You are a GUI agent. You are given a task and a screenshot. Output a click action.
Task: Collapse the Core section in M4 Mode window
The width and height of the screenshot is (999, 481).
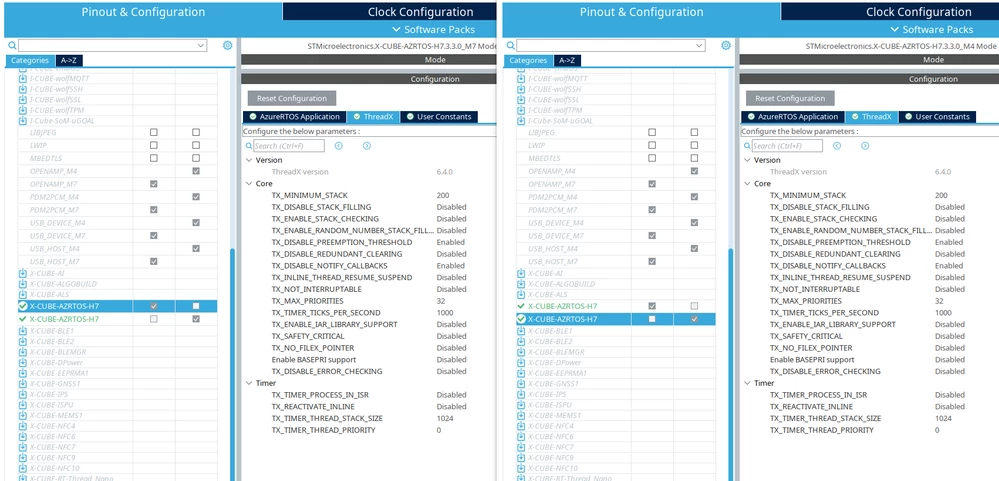click(747, 183)
